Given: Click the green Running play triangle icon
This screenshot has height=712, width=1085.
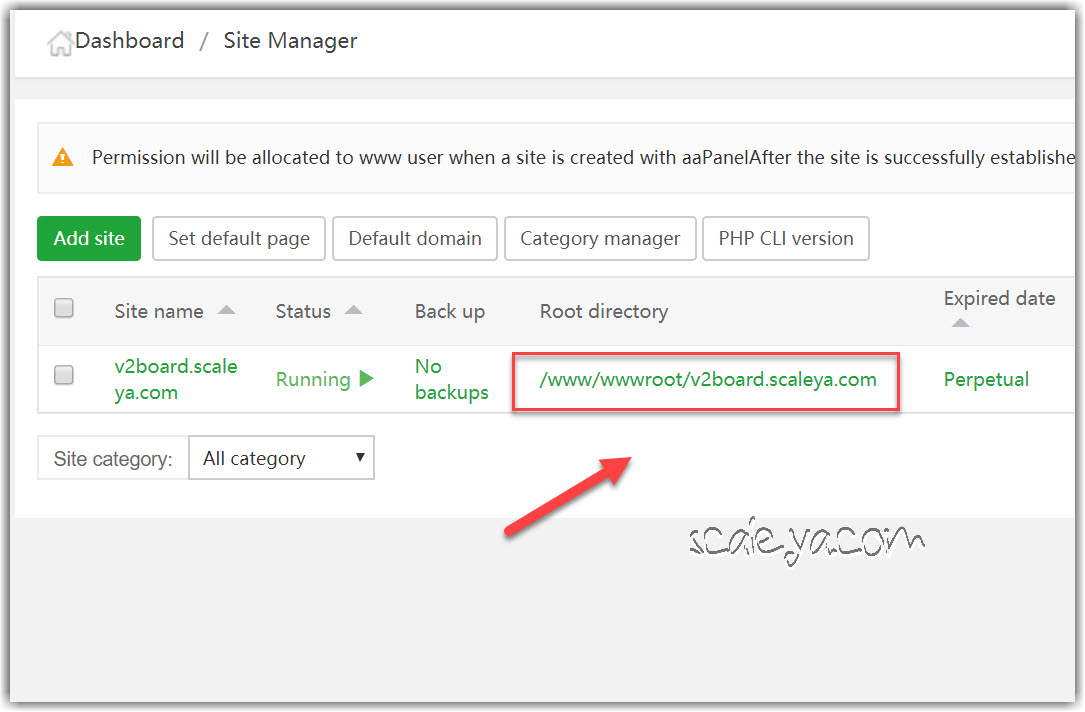Looking at the screenshot, I should tap(366, 379).
